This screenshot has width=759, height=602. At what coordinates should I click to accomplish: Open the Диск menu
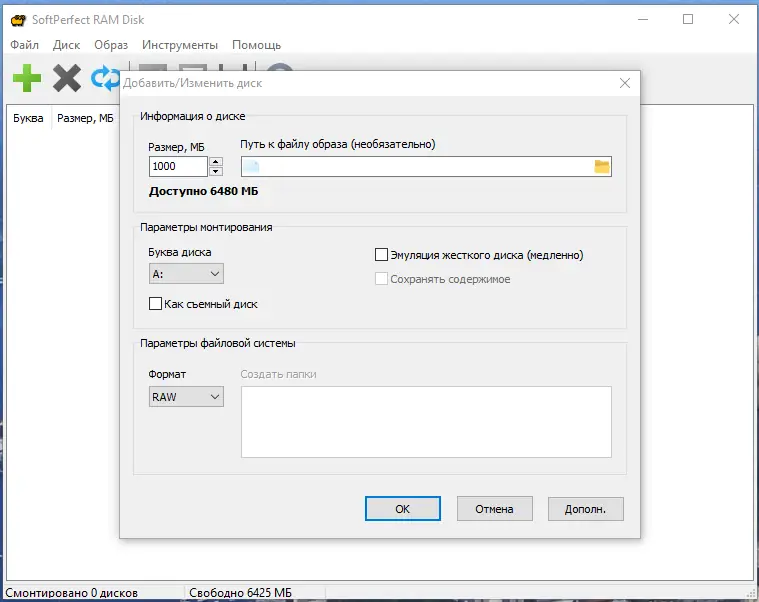66,45
